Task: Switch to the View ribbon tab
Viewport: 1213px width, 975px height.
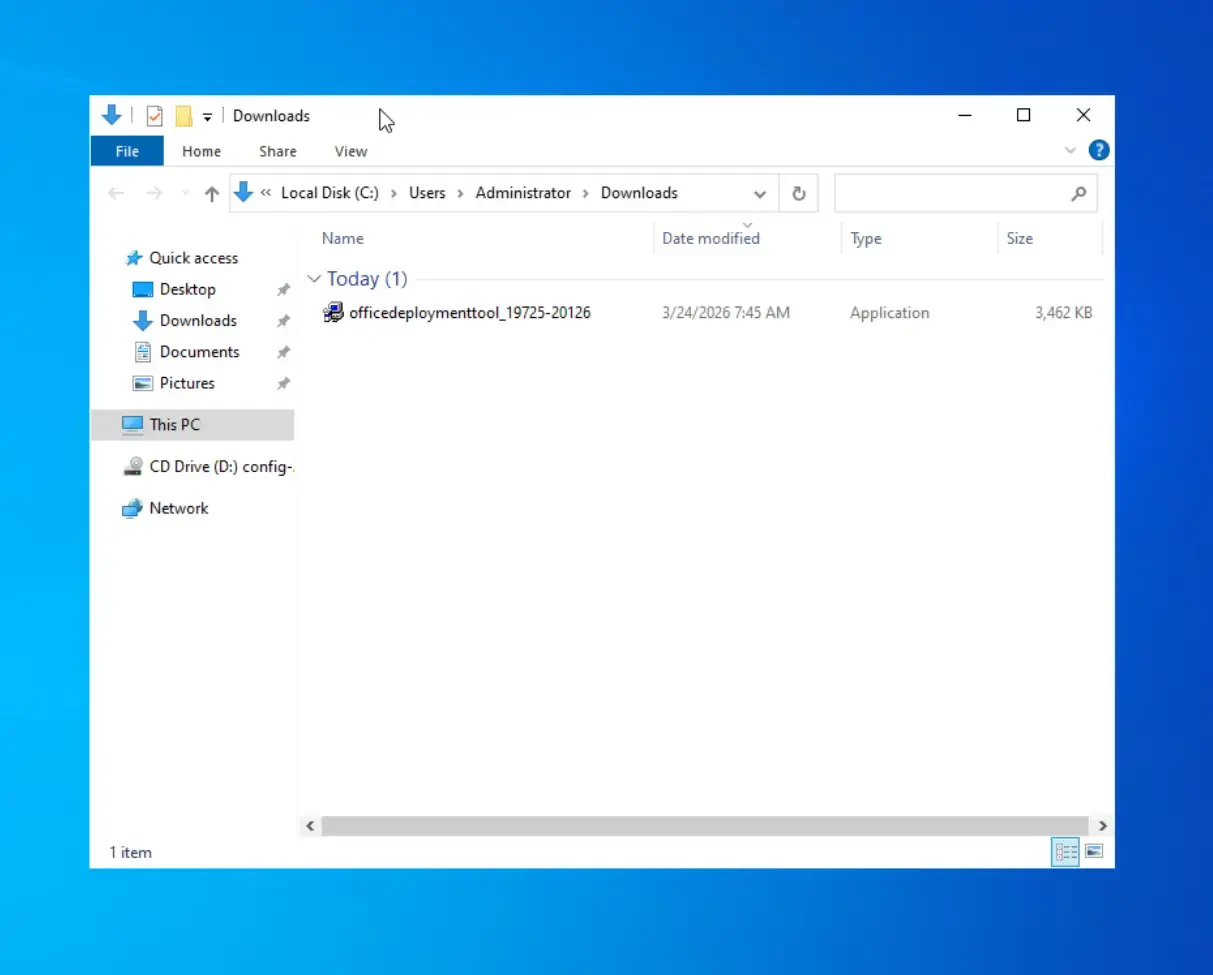Action: pyautogui.click(x=350, y=151)
